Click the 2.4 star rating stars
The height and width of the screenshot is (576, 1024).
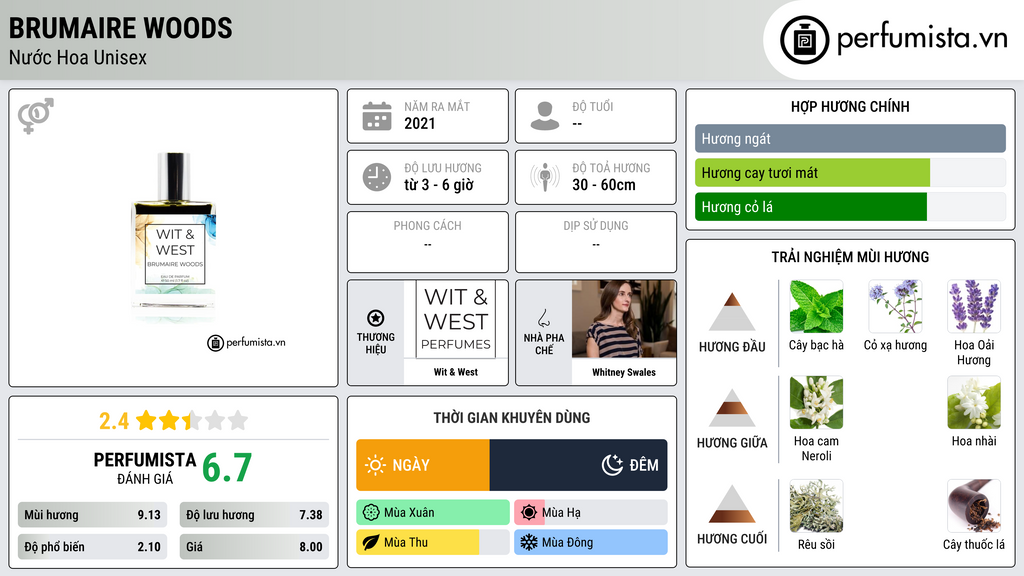[x=192, y=421]
